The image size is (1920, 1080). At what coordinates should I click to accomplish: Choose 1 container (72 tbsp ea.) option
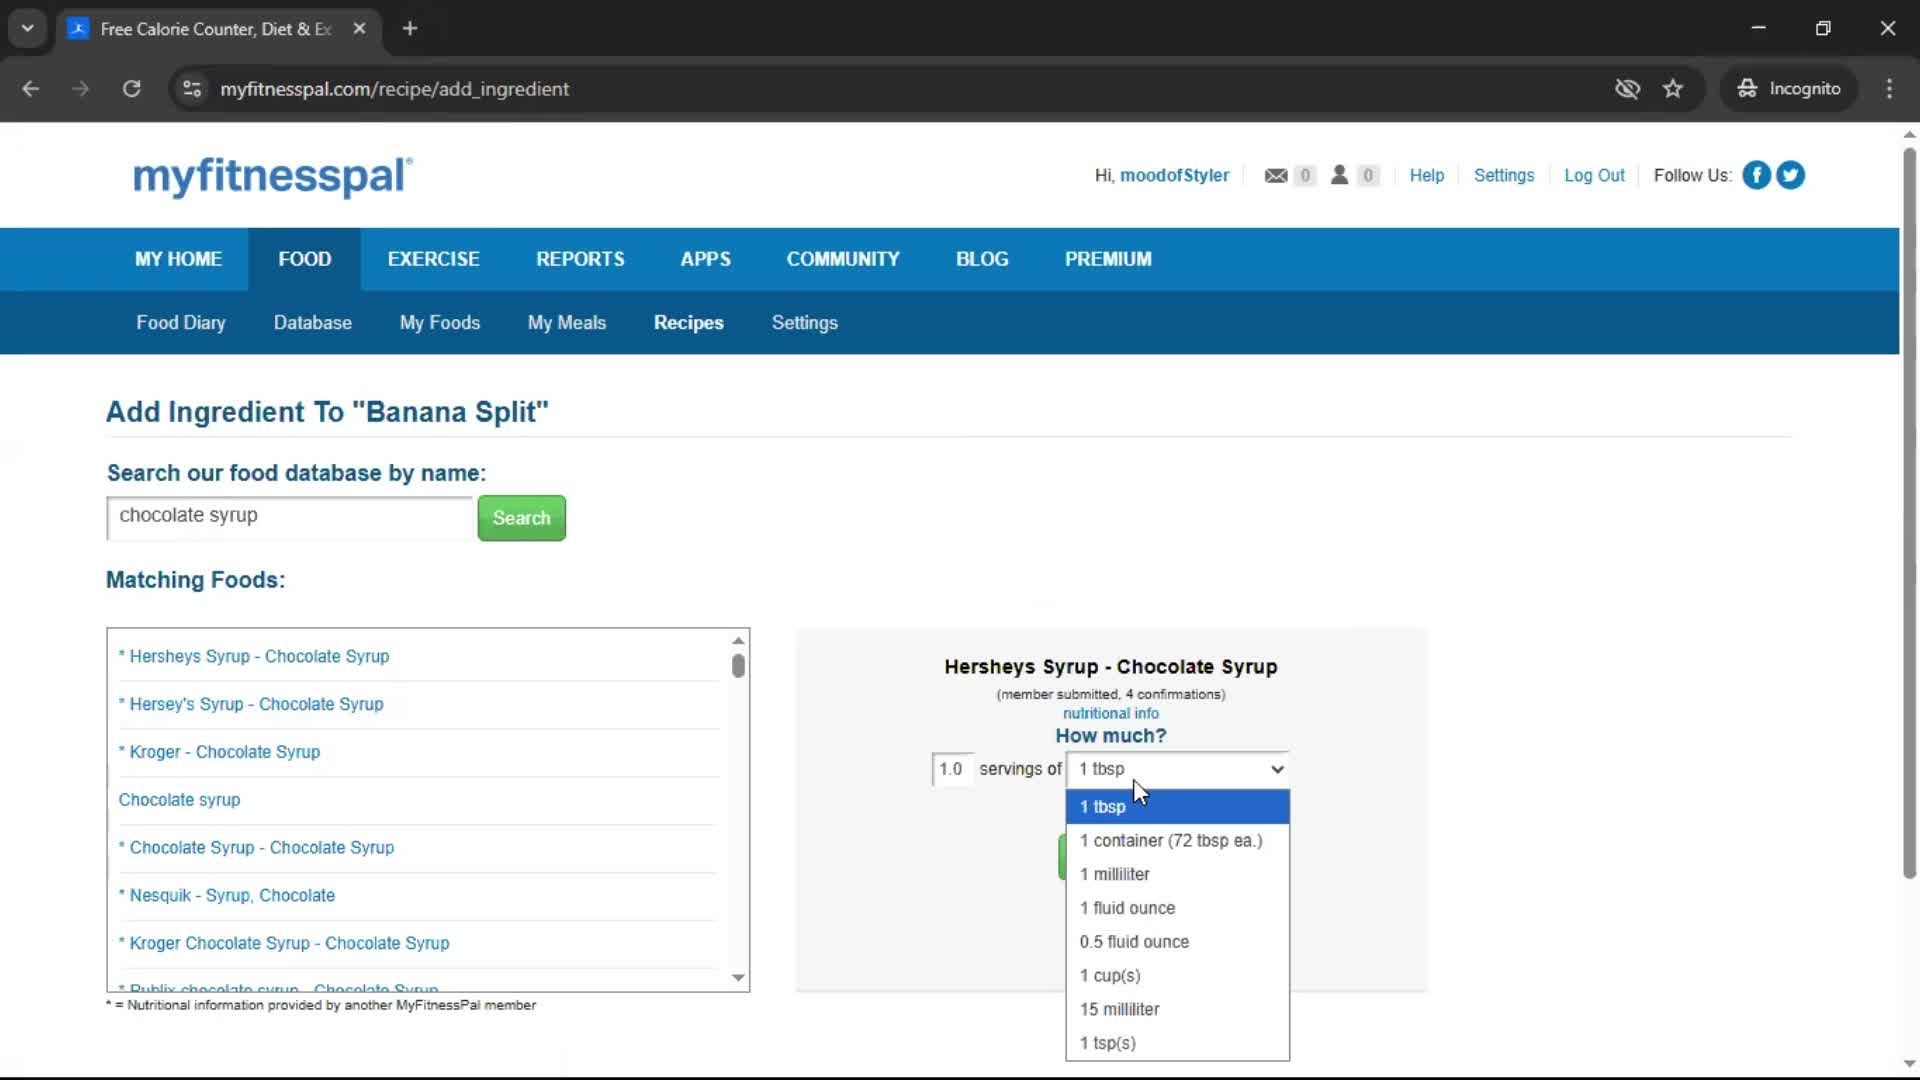pos(1178,841)
